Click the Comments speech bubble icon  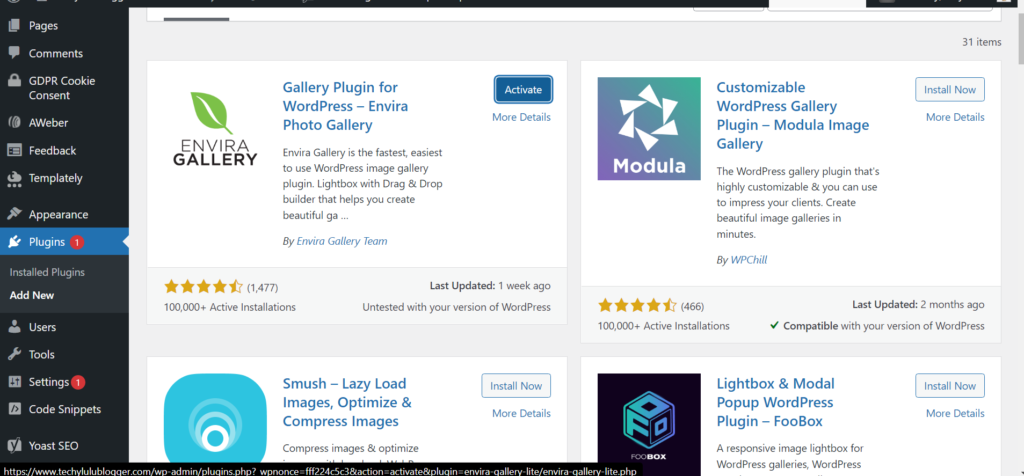tap(14, 53)
